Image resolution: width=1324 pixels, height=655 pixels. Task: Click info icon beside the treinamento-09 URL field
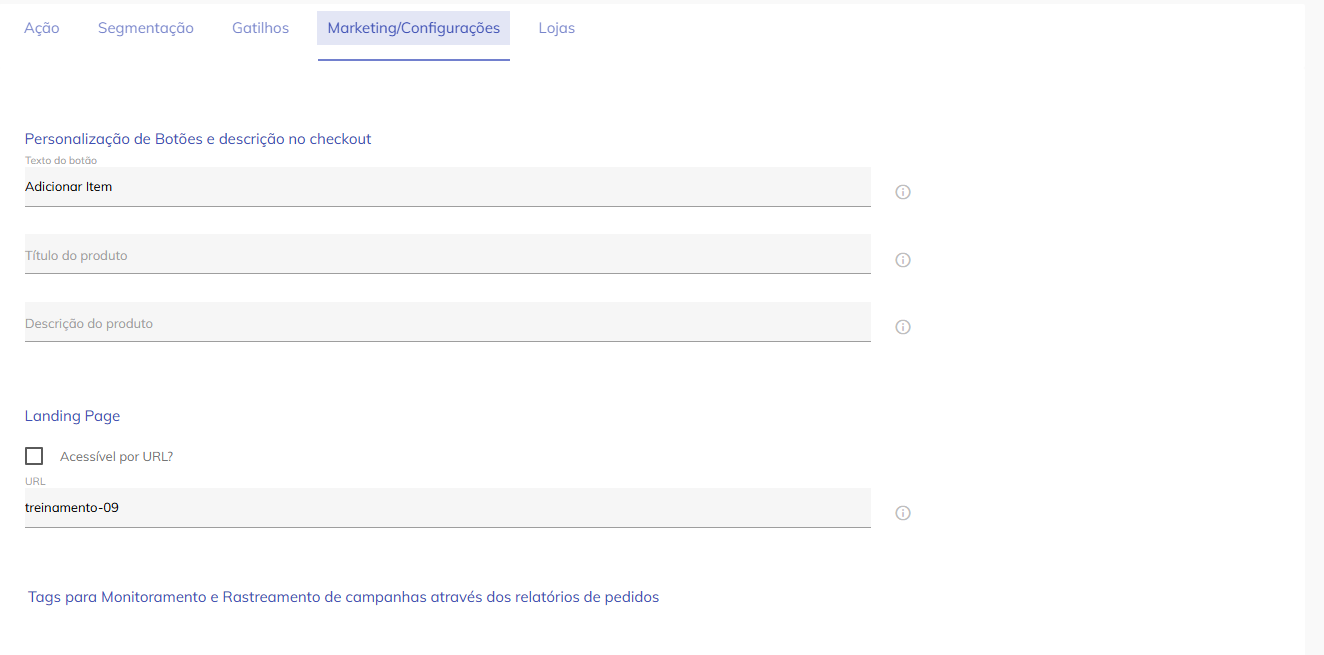pyautogui.click(x=903, y=513)
